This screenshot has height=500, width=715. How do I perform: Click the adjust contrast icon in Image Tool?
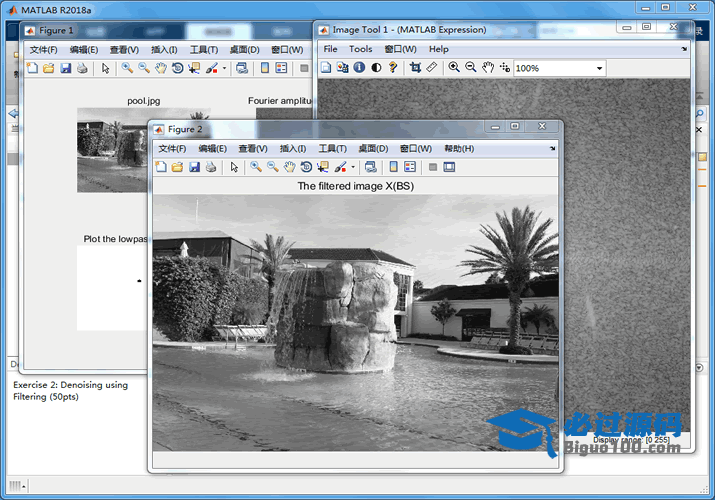[x=376, y=68]
